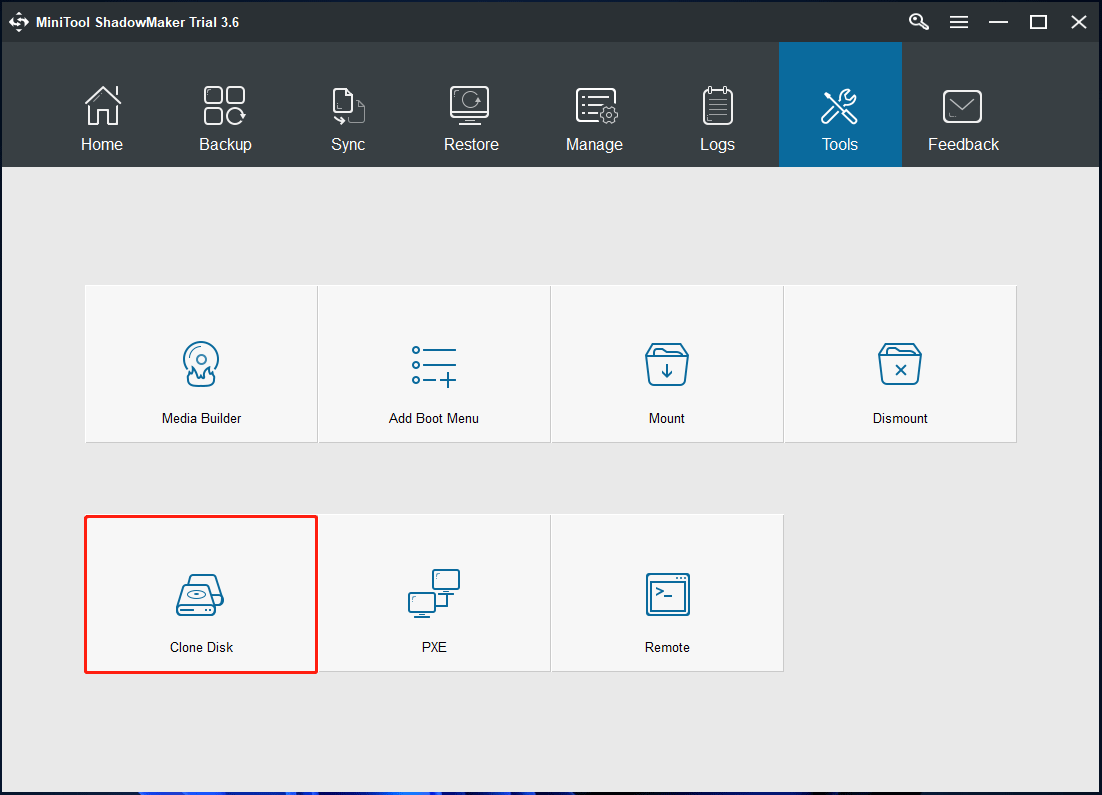1102x795 pixels.
Task: Click the key registration icon
Action: (x=919, y=22)
